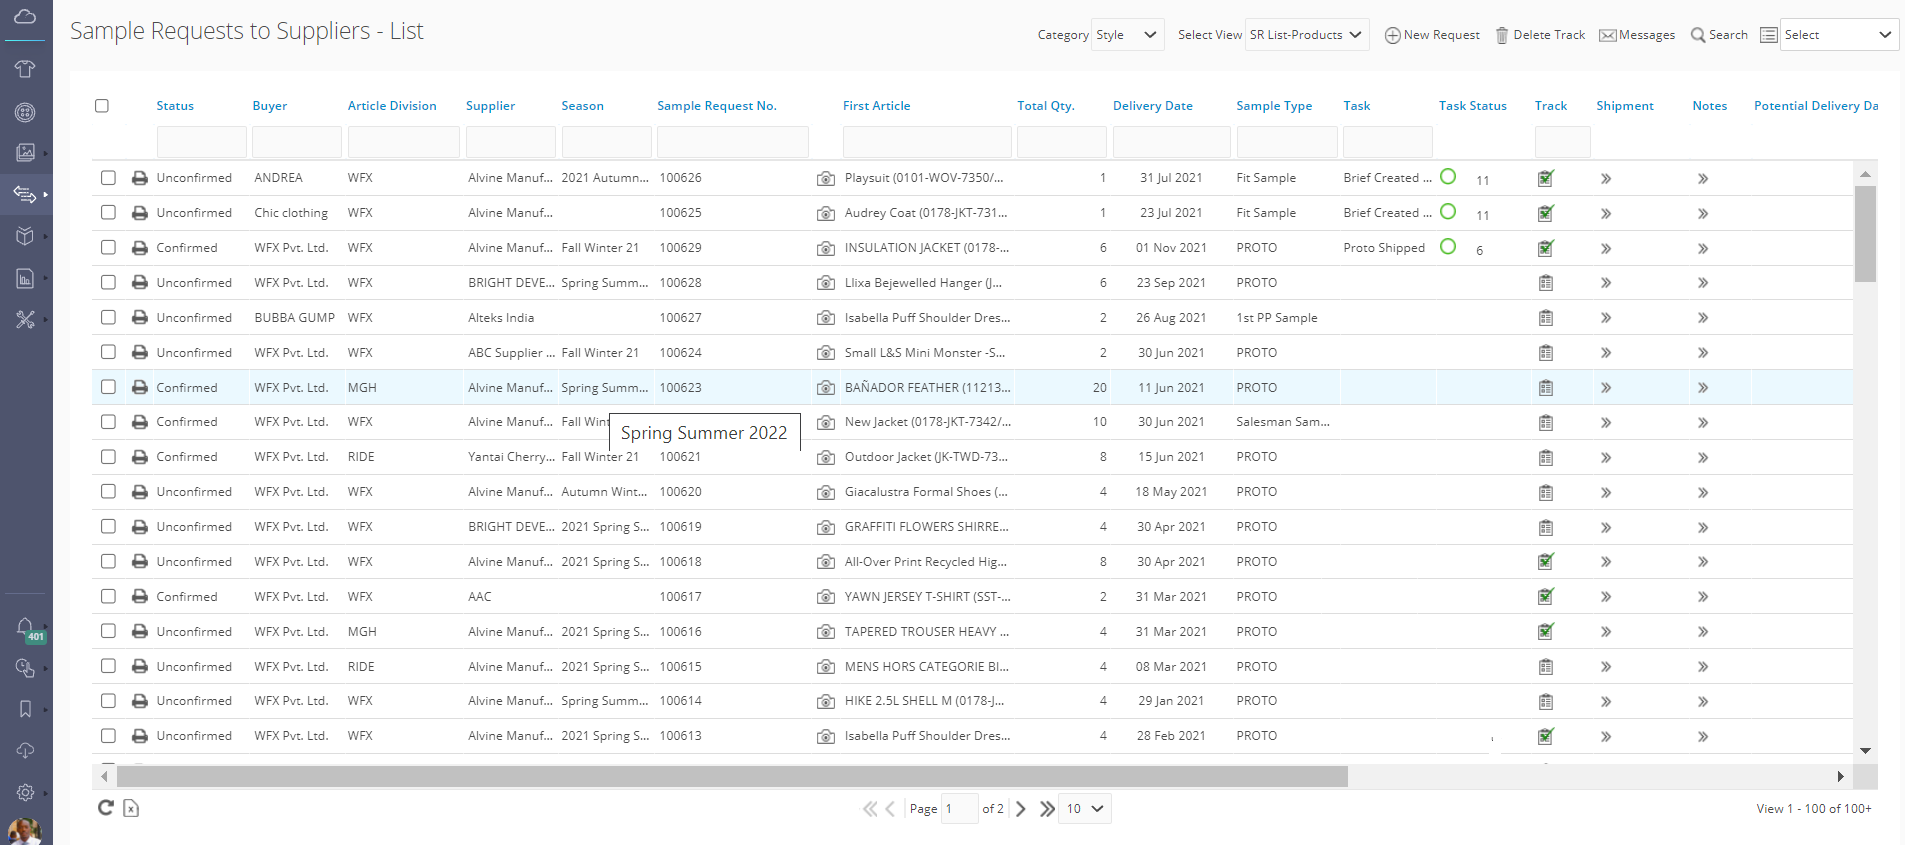
Task: Click the notifications bell icon in sidebar
Action: pos(25,627)
